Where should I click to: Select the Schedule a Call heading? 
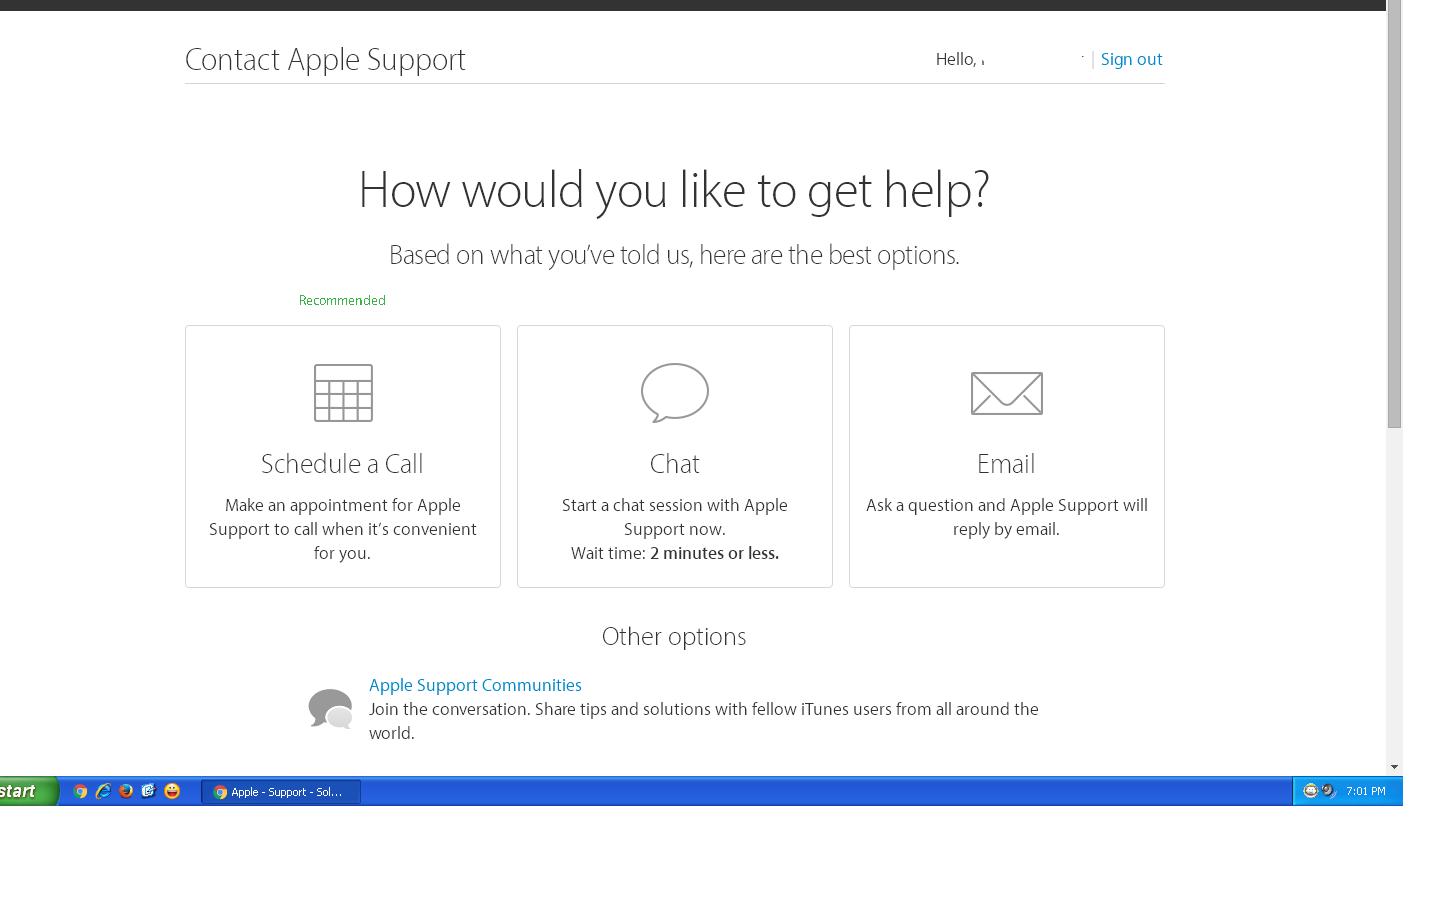(342, 464)
